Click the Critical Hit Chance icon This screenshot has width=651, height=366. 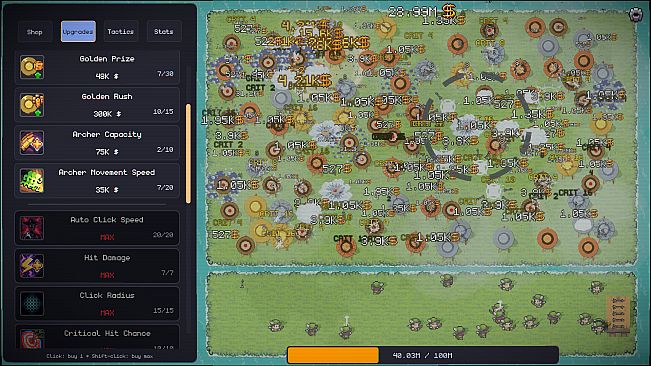(x=32, y=339)
